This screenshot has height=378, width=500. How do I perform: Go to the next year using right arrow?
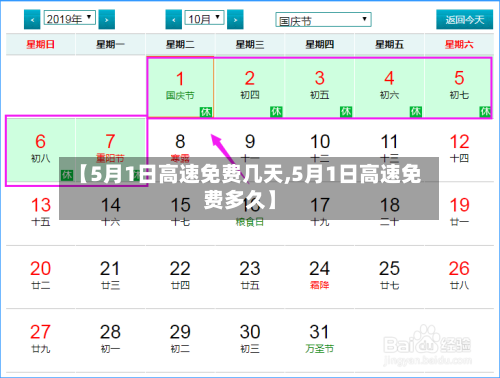(x=107, y=20)
